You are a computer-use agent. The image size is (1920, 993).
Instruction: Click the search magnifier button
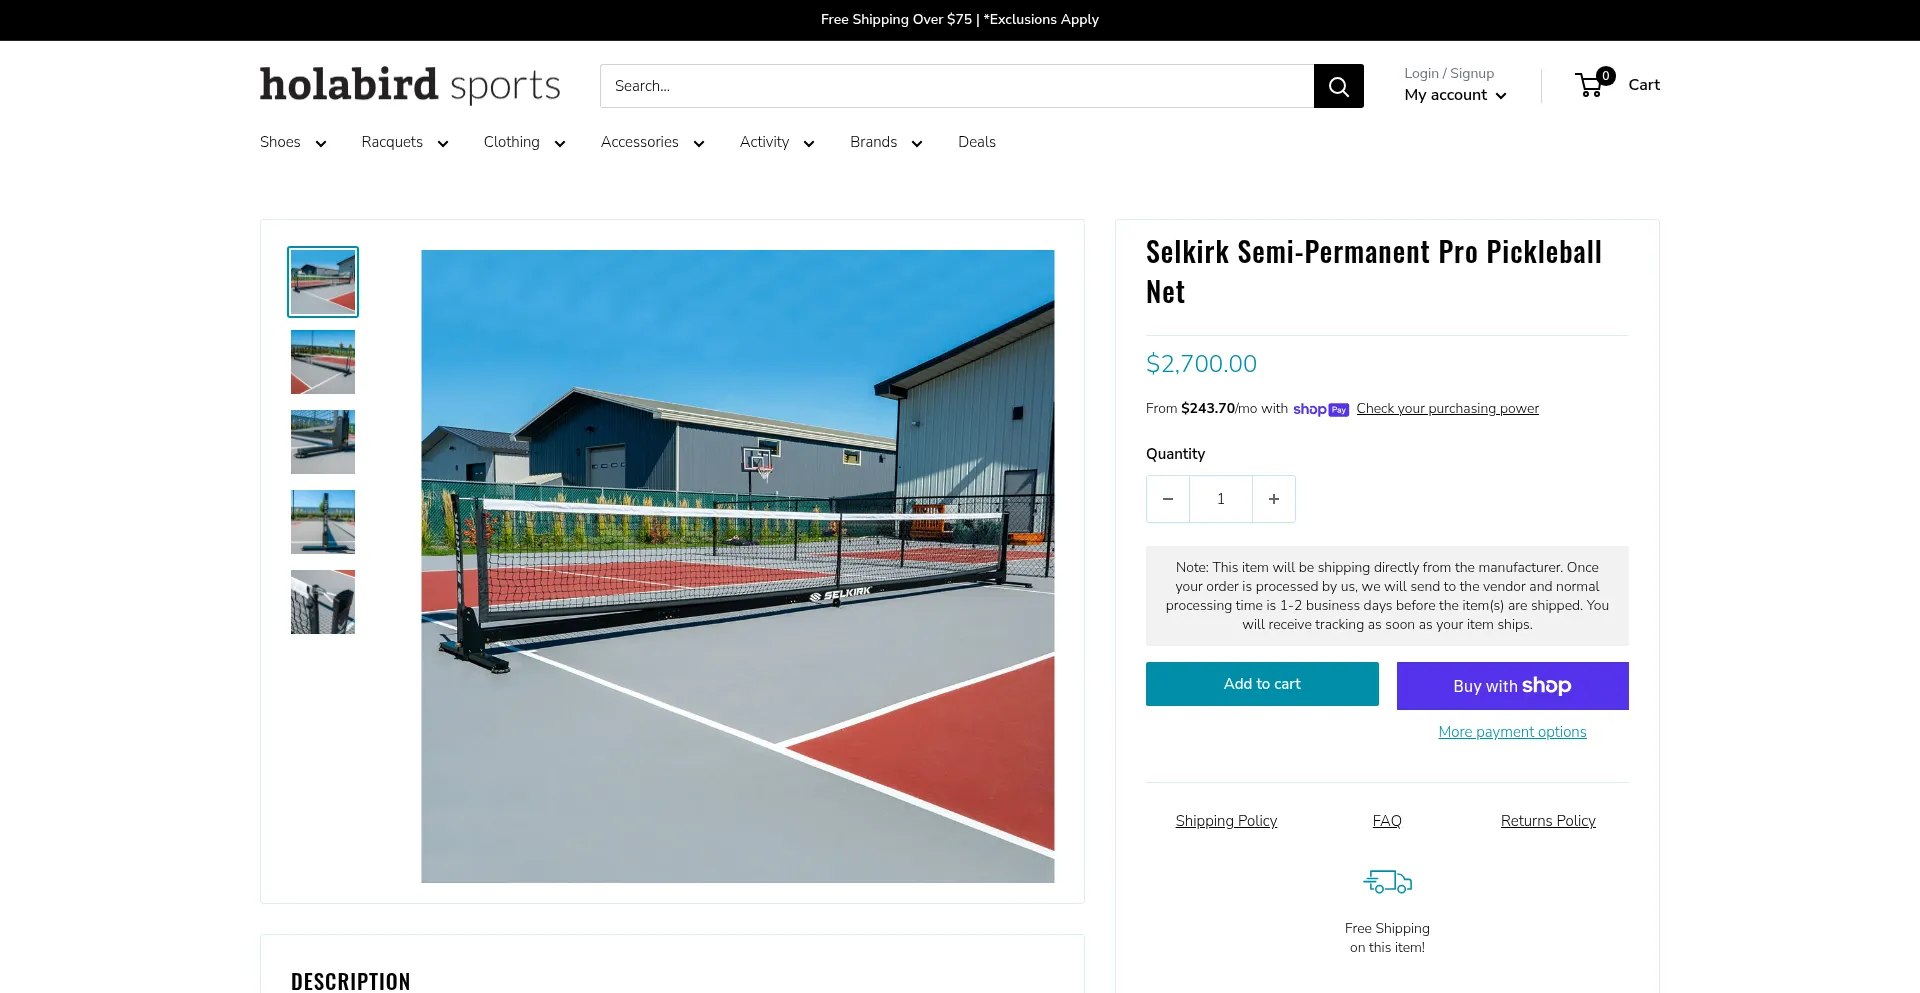click(1338, 86)
